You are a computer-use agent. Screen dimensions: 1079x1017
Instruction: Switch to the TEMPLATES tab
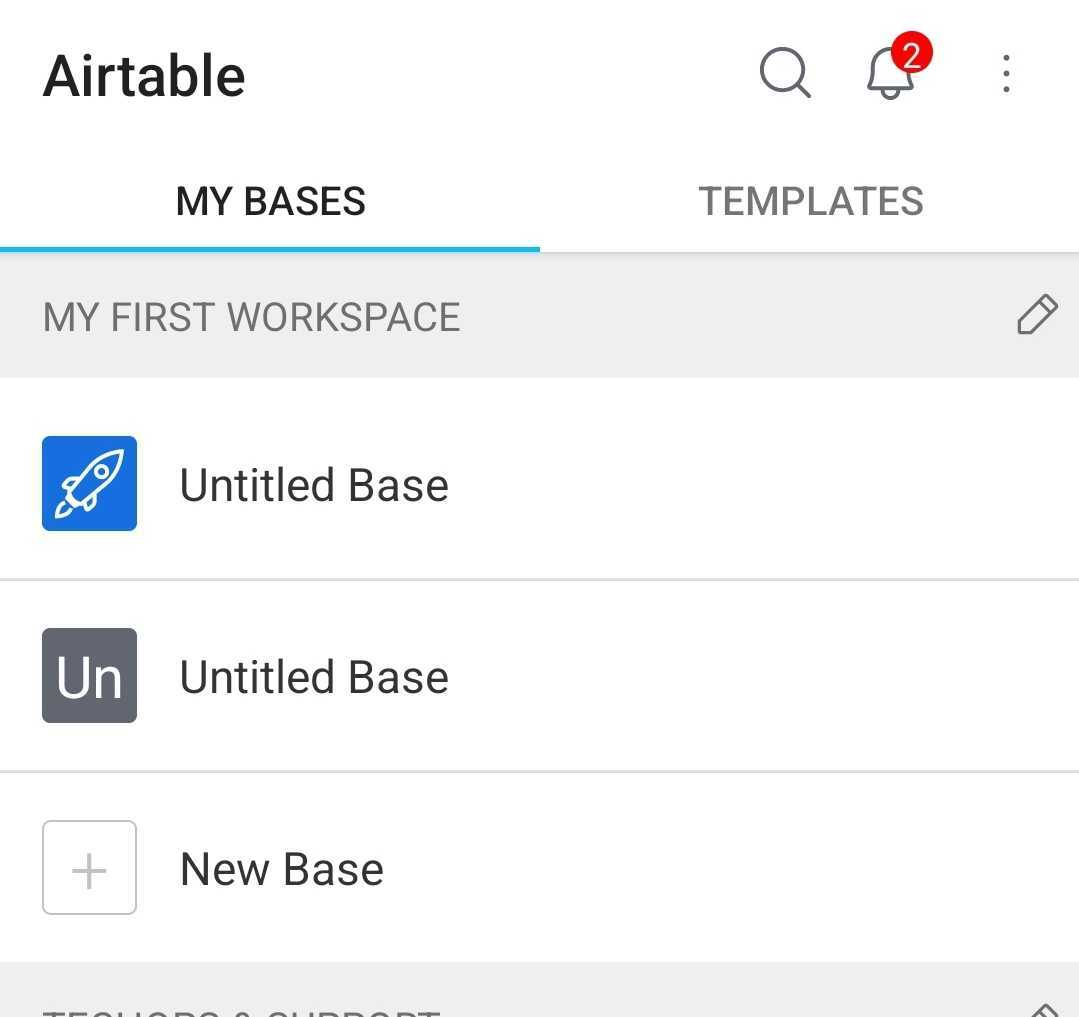click(810, 201)
